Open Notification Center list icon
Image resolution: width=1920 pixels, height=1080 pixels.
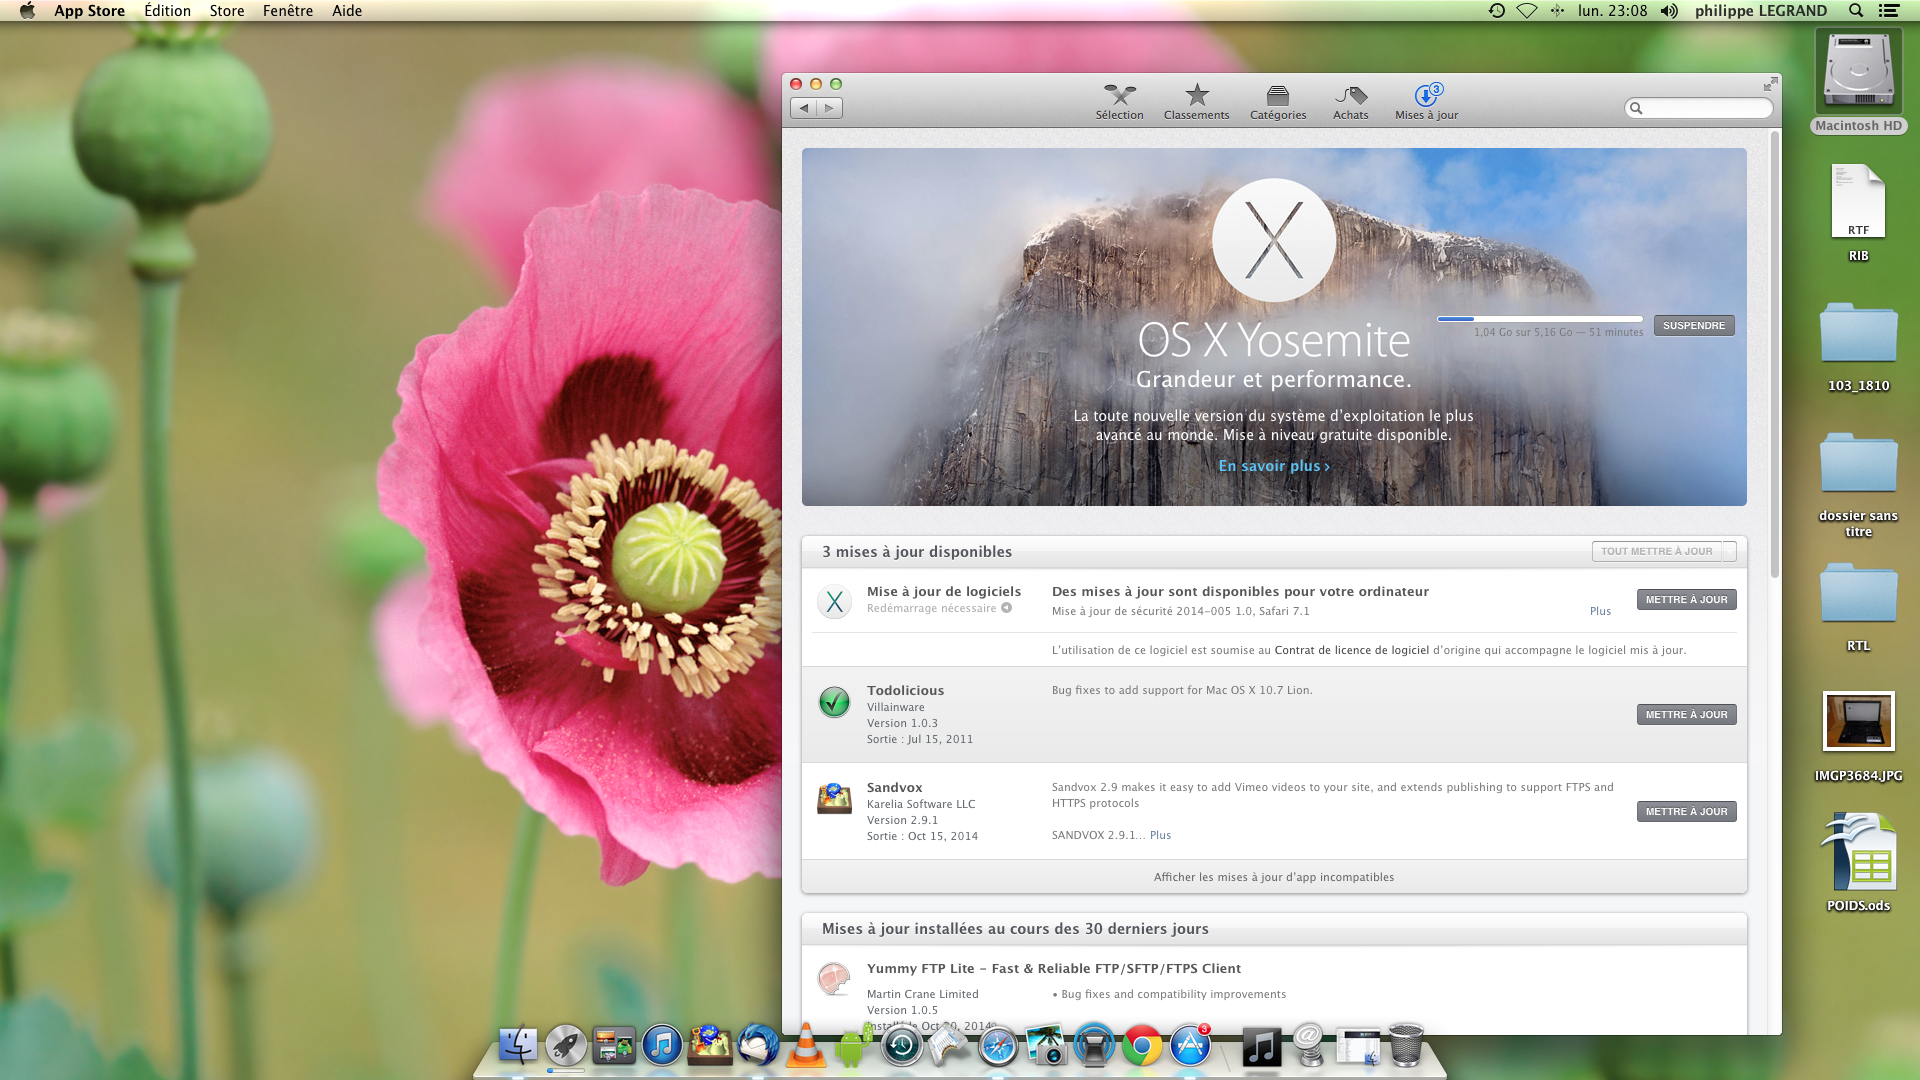(x=1888, y=11)
